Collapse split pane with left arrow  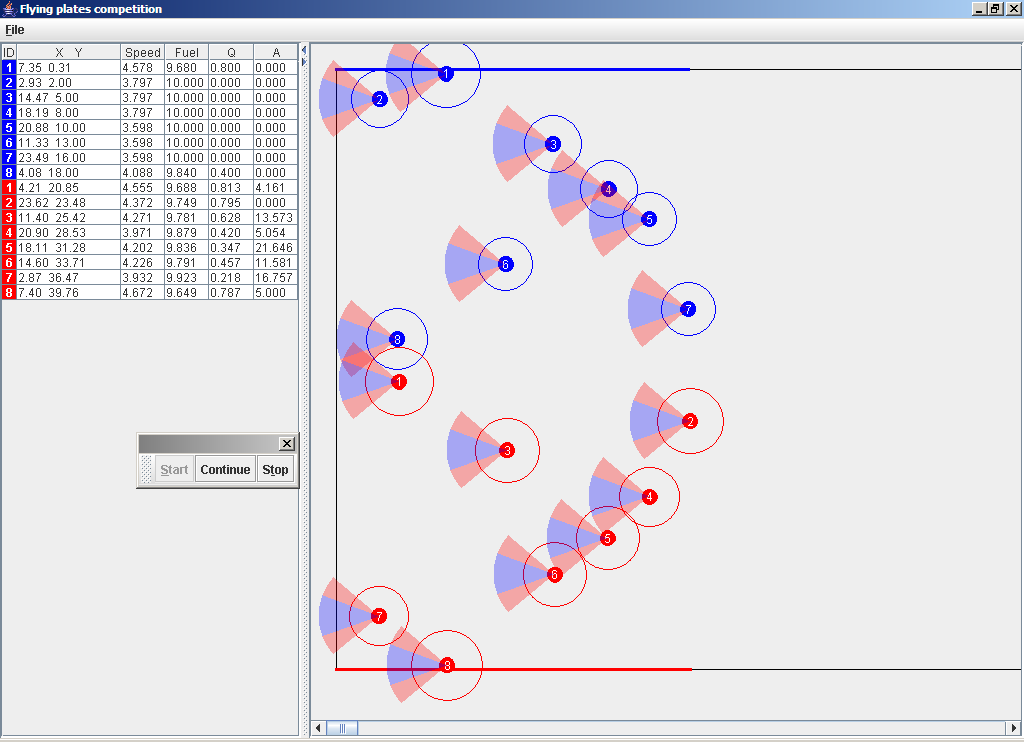coord(304,50)
